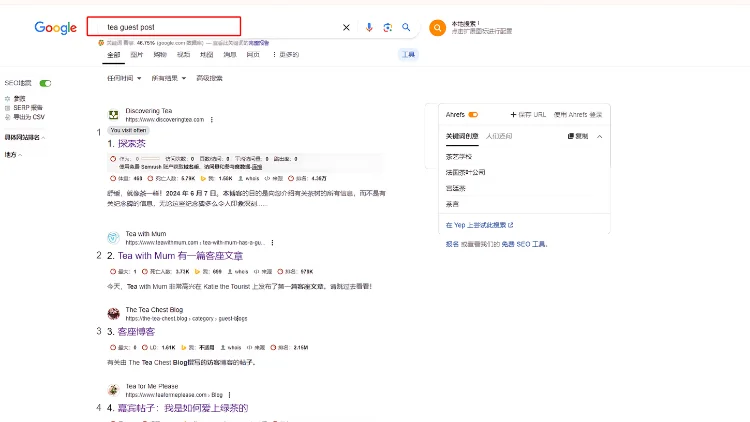
Task: Select the people-also-ask tab in Ahrefs
Action: [x=499, y=136]
